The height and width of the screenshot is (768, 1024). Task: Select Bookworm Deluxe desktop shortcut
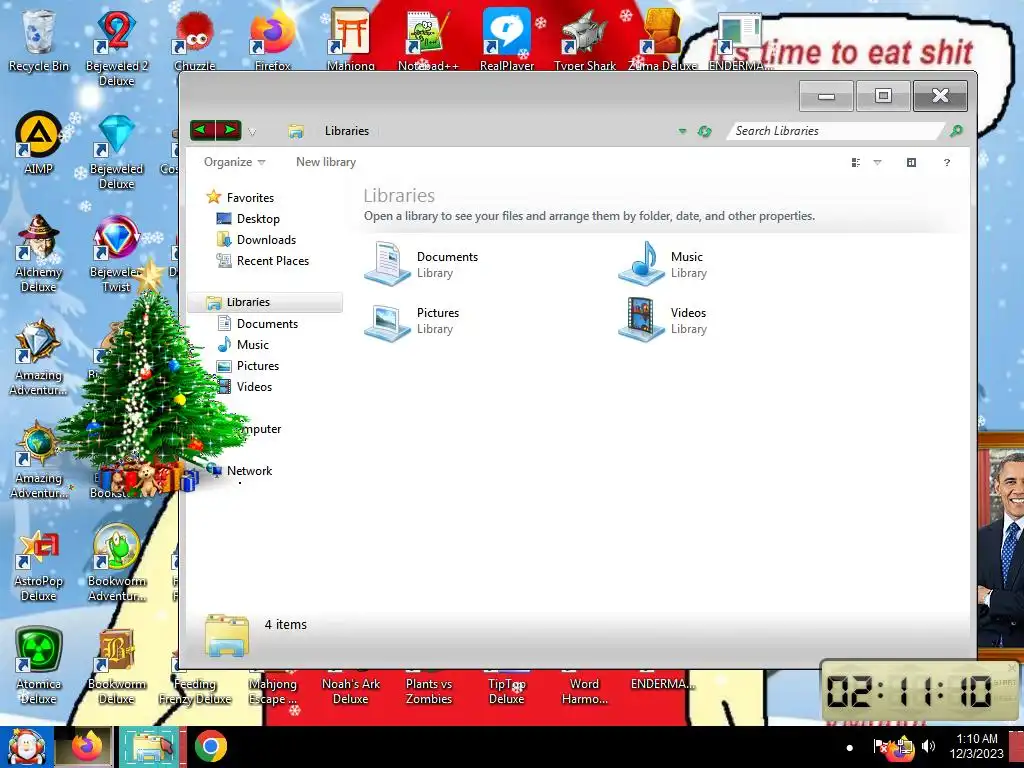116,667
